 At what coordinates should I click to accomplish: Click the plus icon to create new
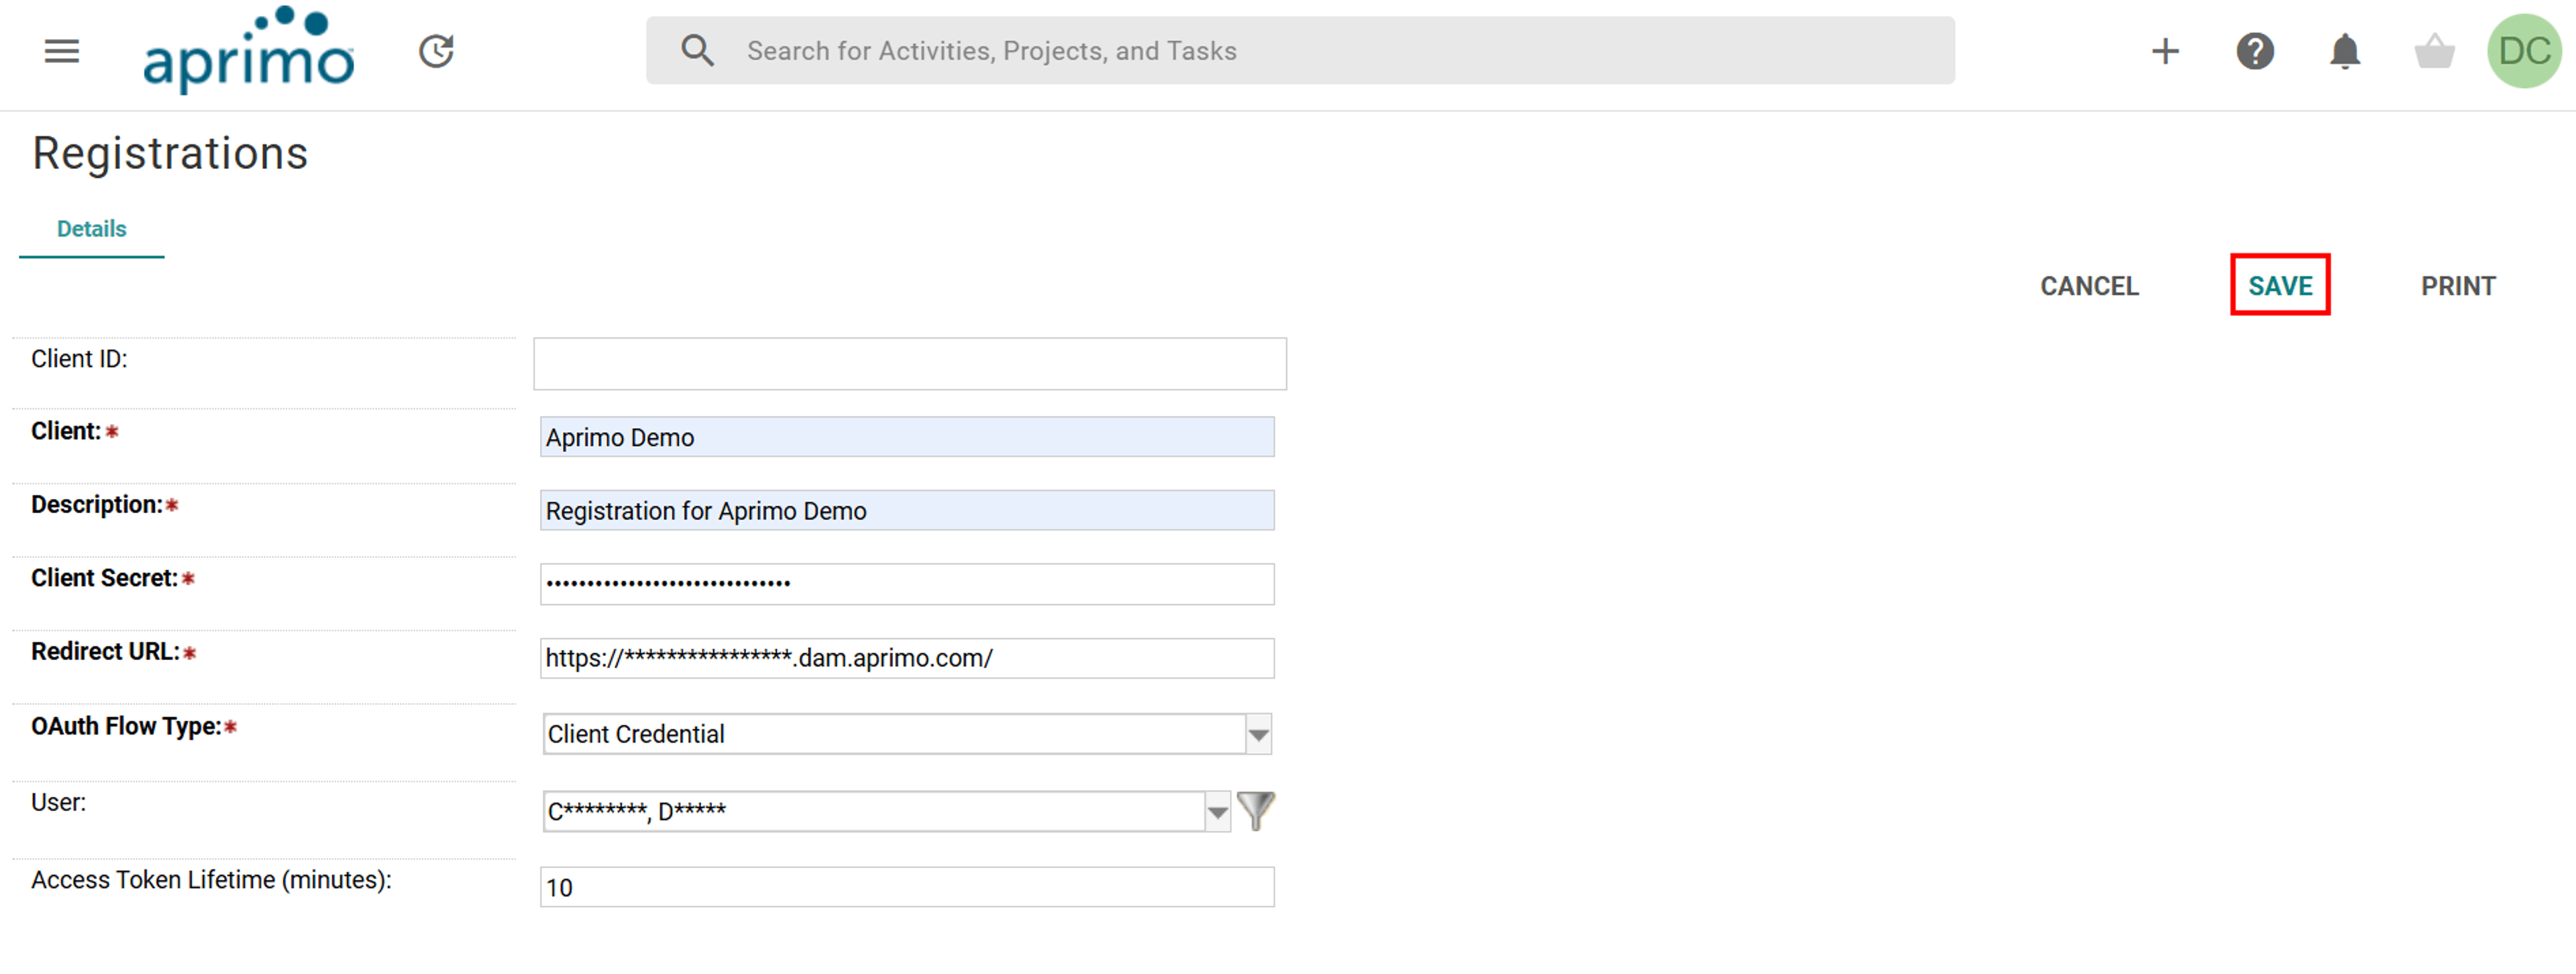click(x=2165, y=51)
